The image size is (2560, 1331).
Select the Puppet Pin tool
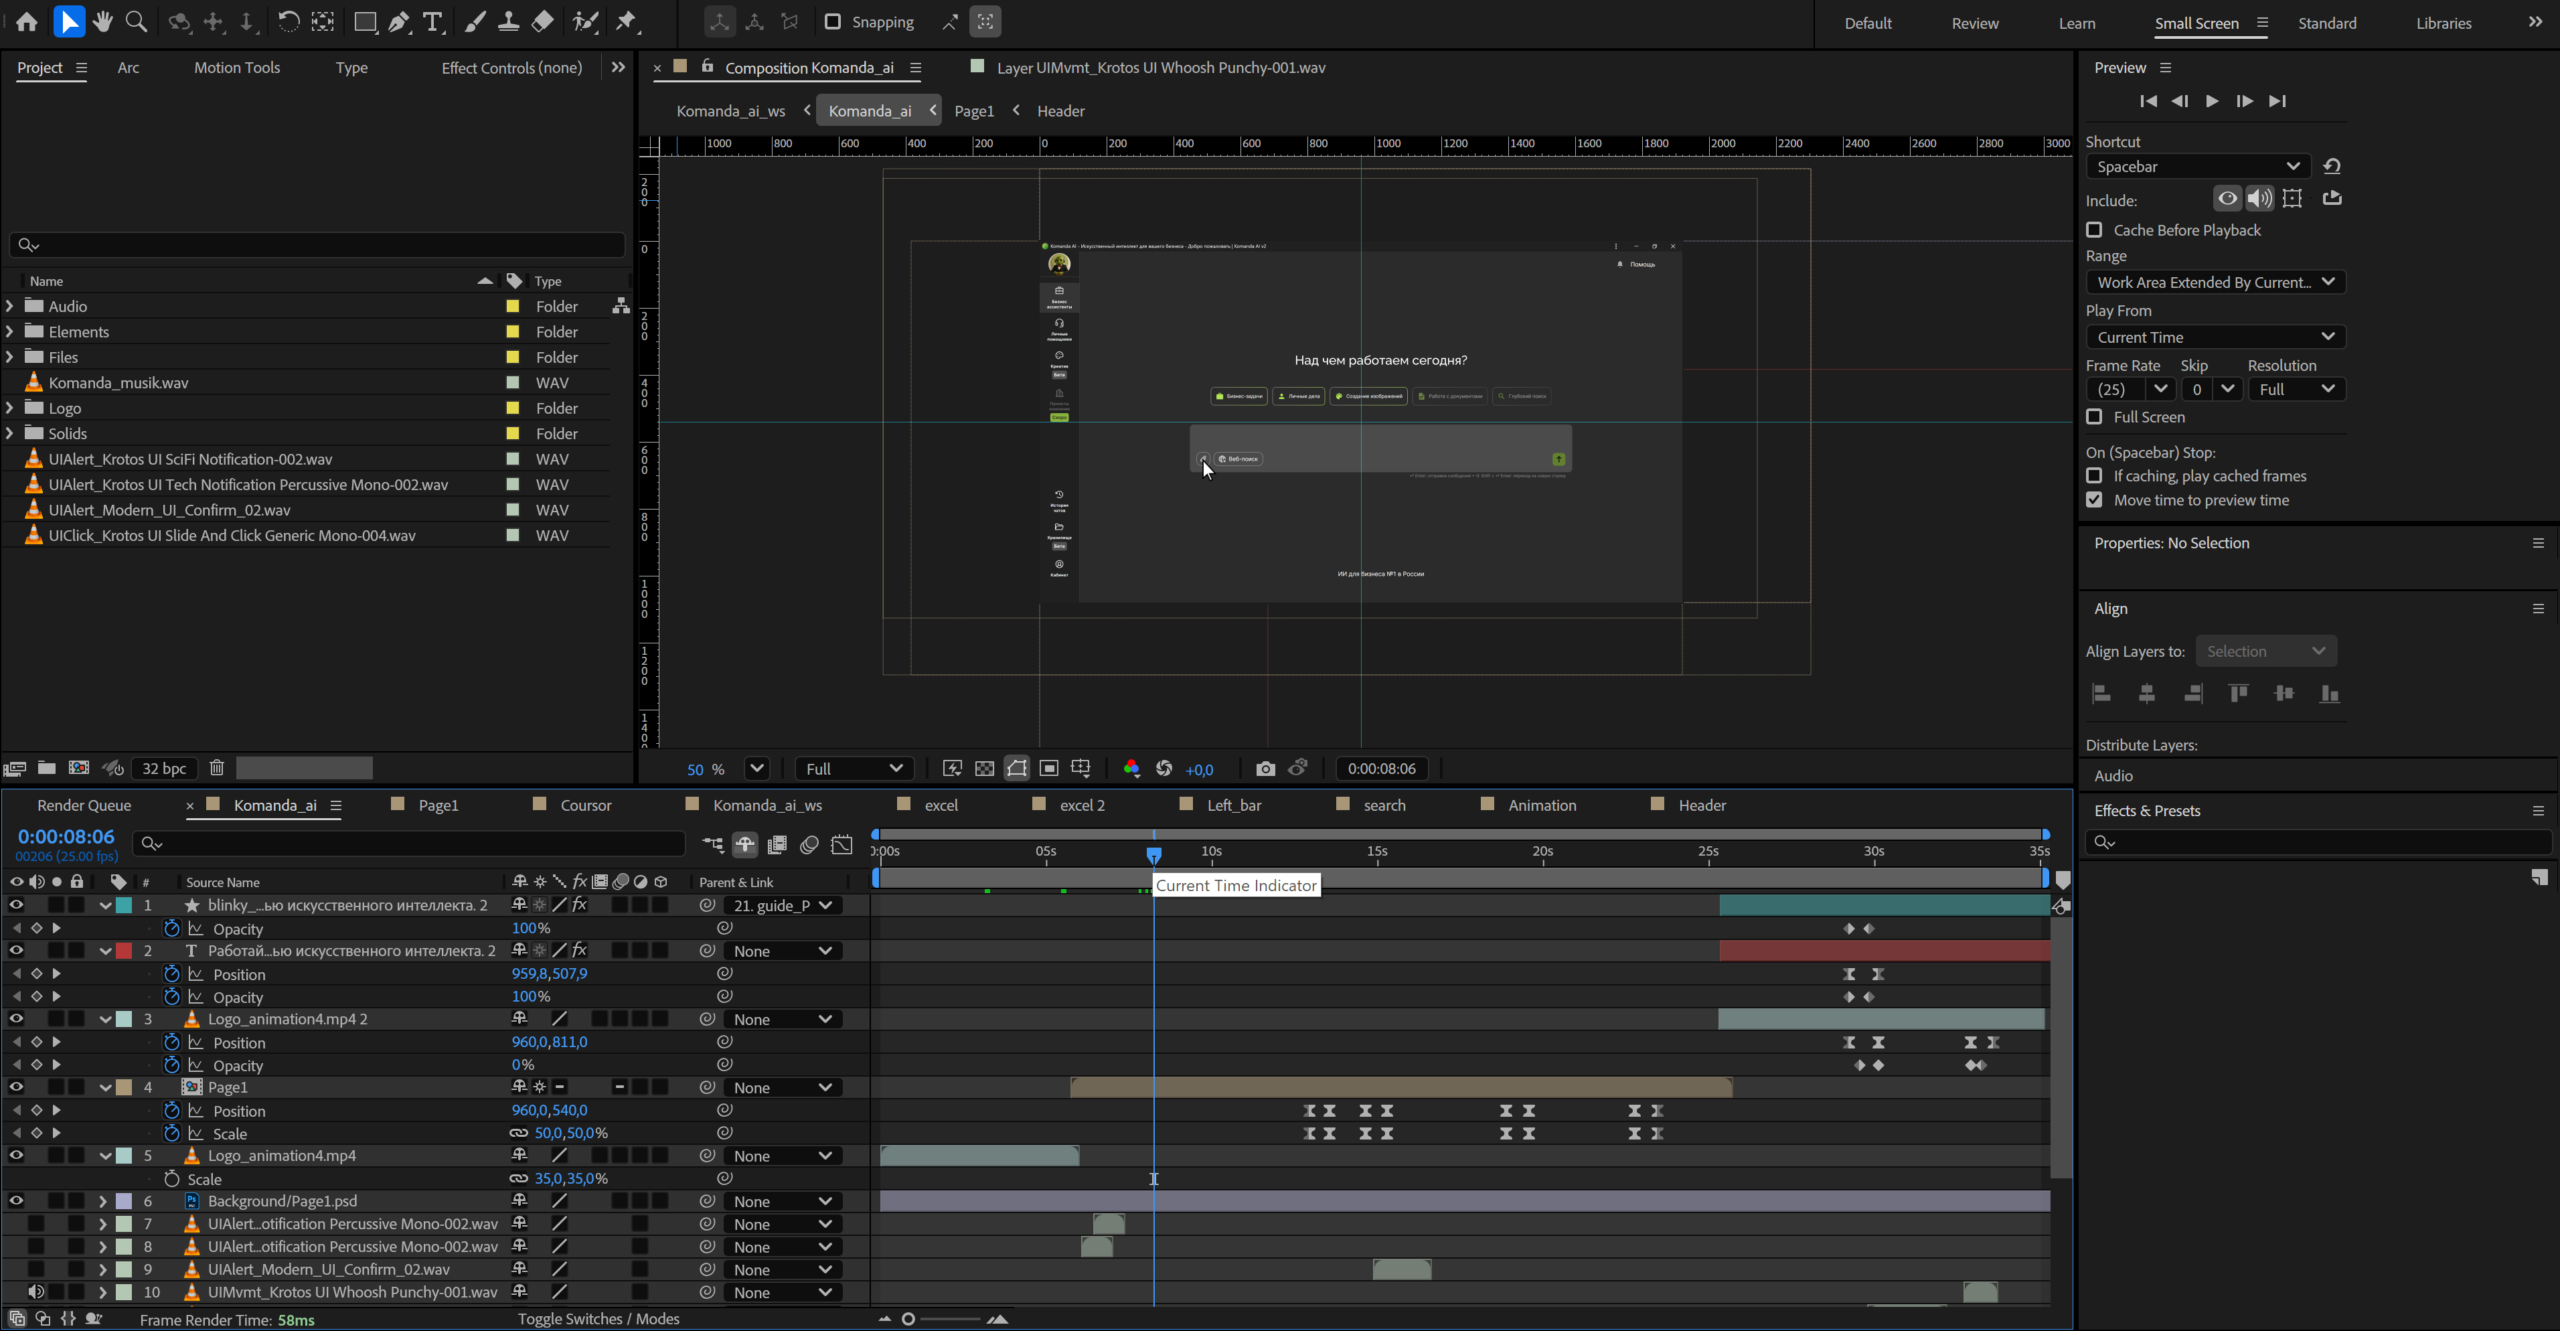click(627, 21)
